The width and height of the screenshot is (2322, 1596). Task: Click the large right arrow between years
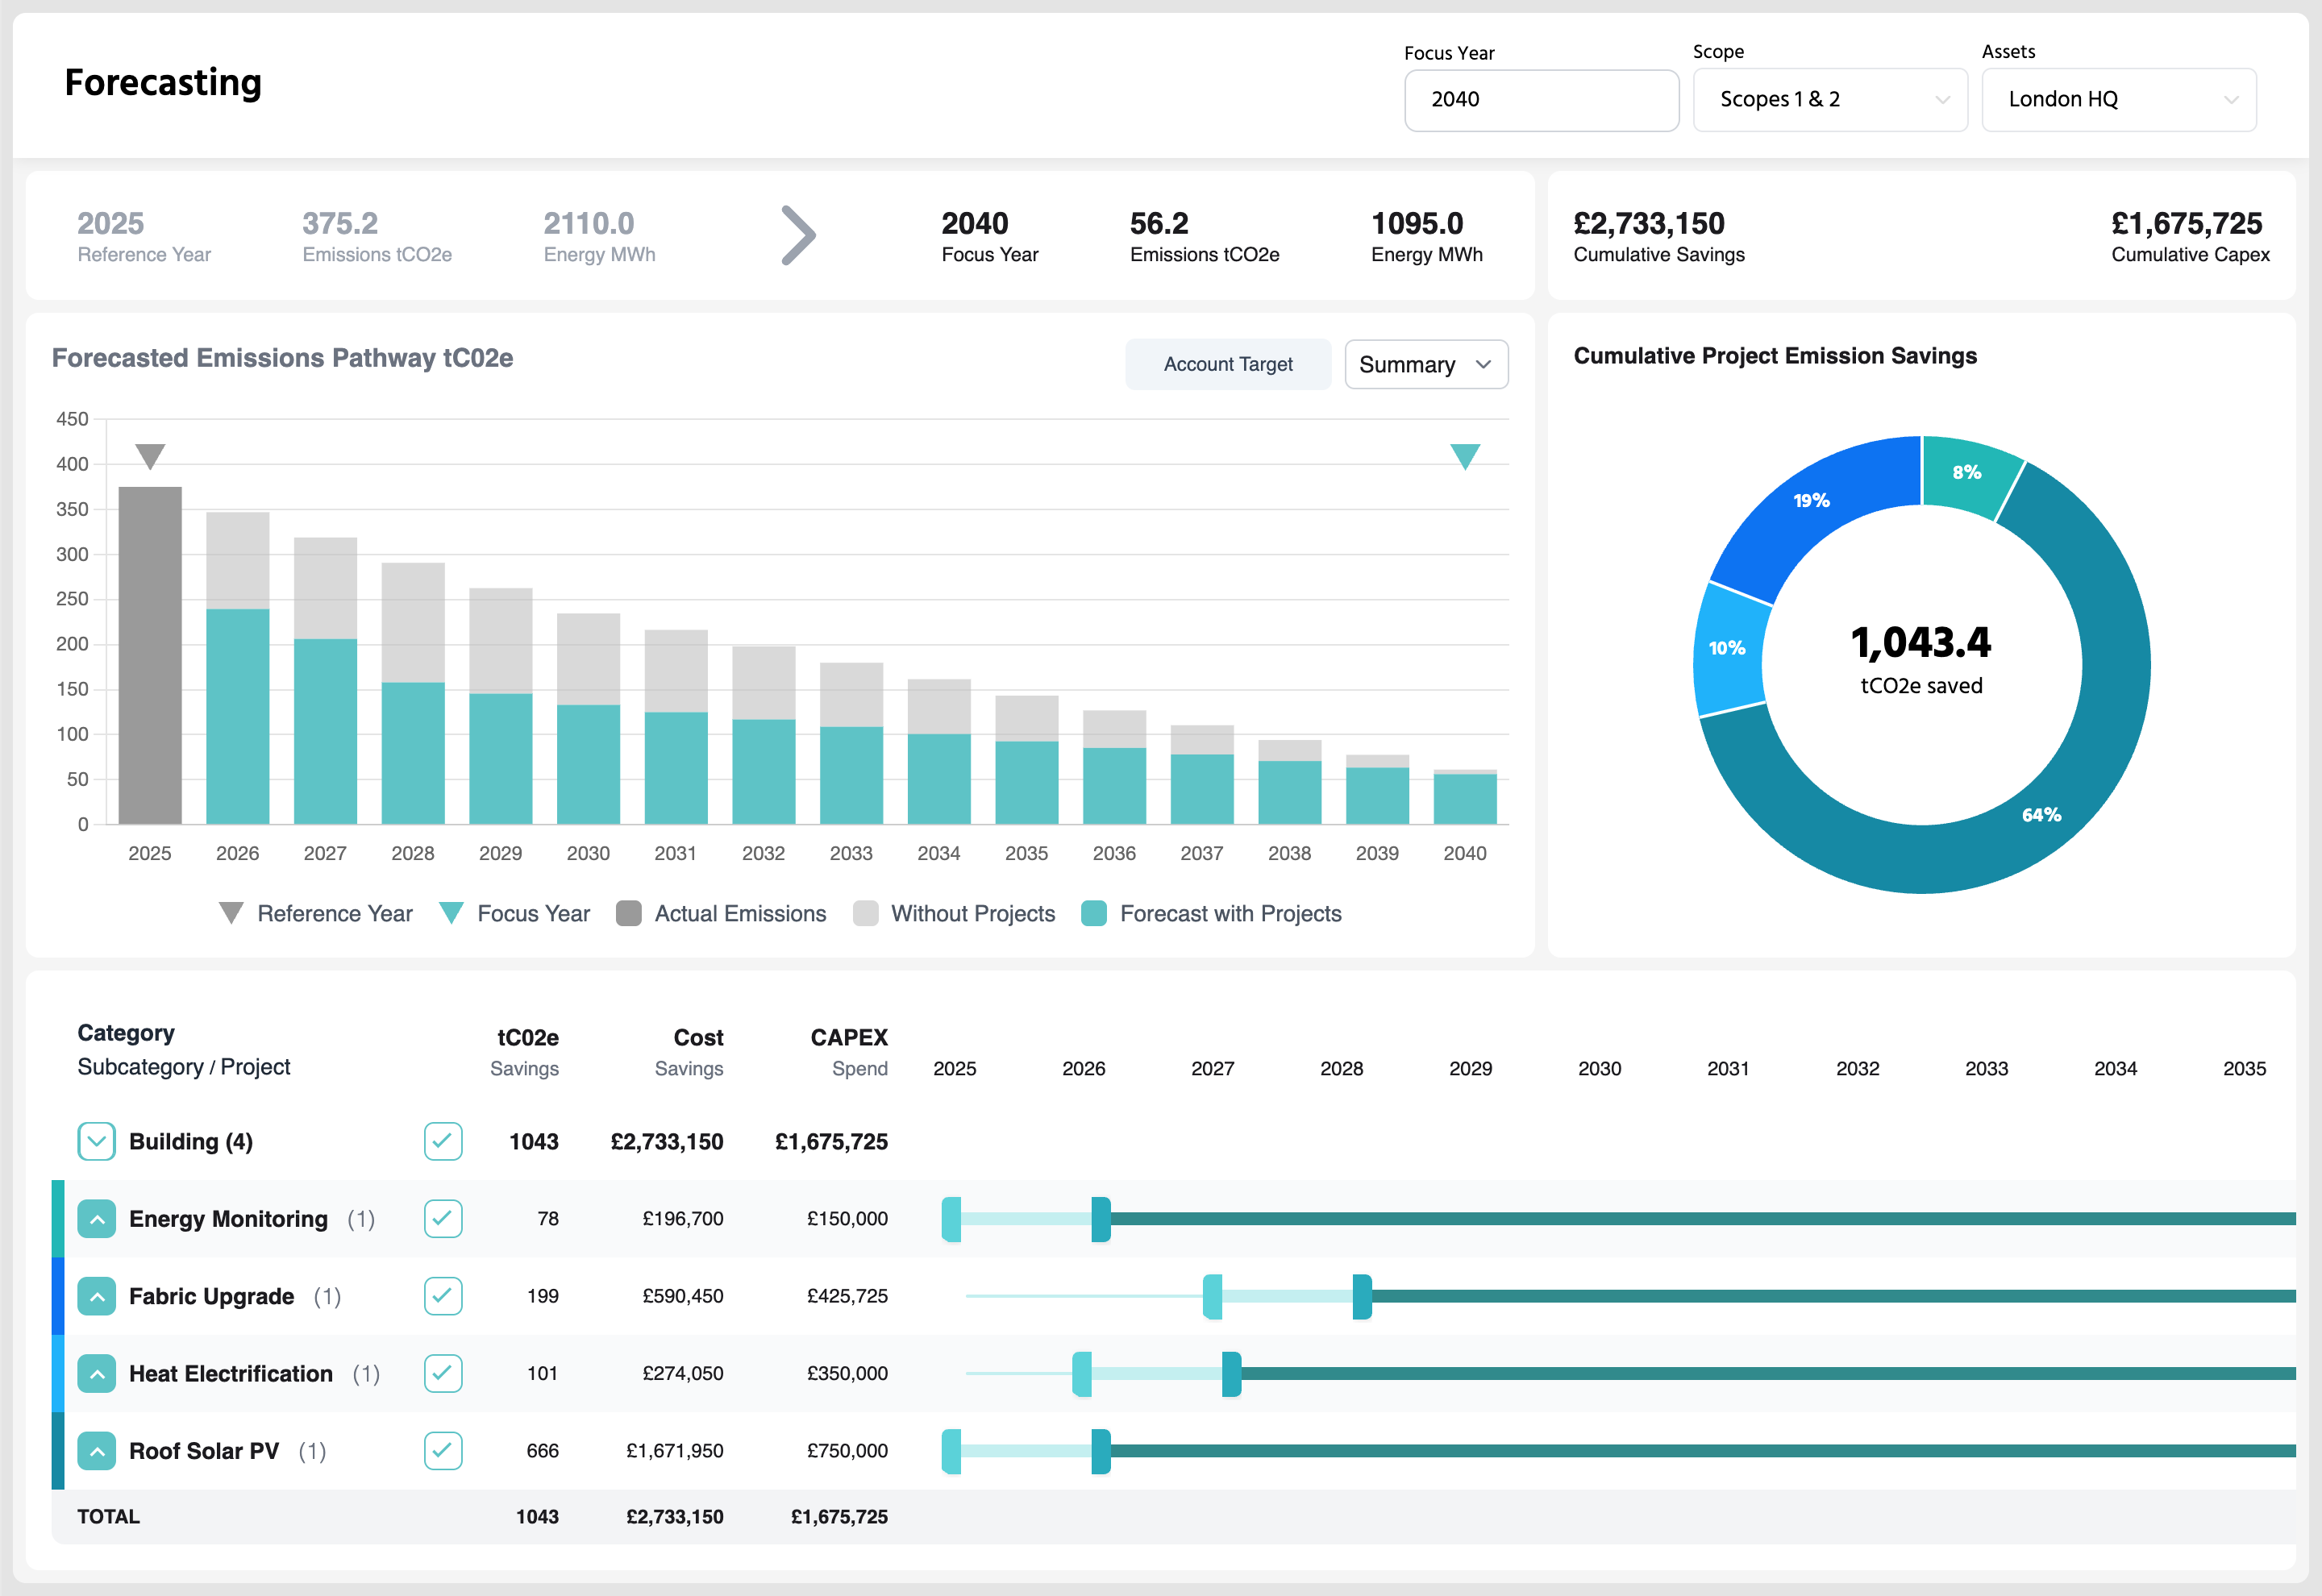click(x=798, y=236)
